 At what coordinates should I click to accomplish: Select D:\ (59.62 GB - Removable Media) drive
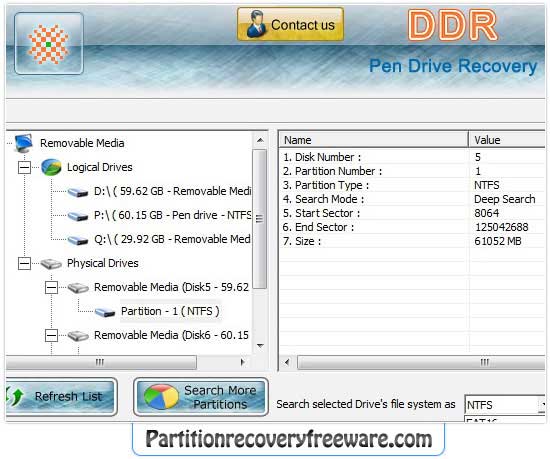pos(172,191)
